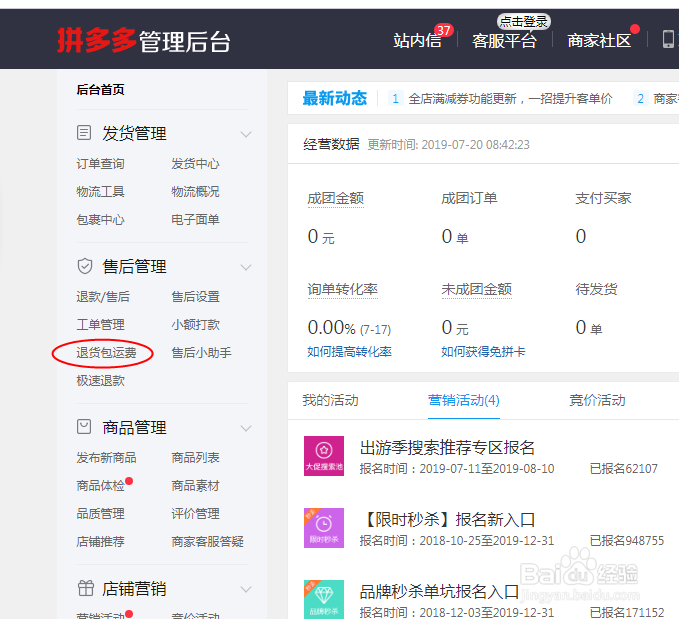679x619 pixels.
Task: Open 商品素材 in sidebar
Action: [x=195, y=486]
